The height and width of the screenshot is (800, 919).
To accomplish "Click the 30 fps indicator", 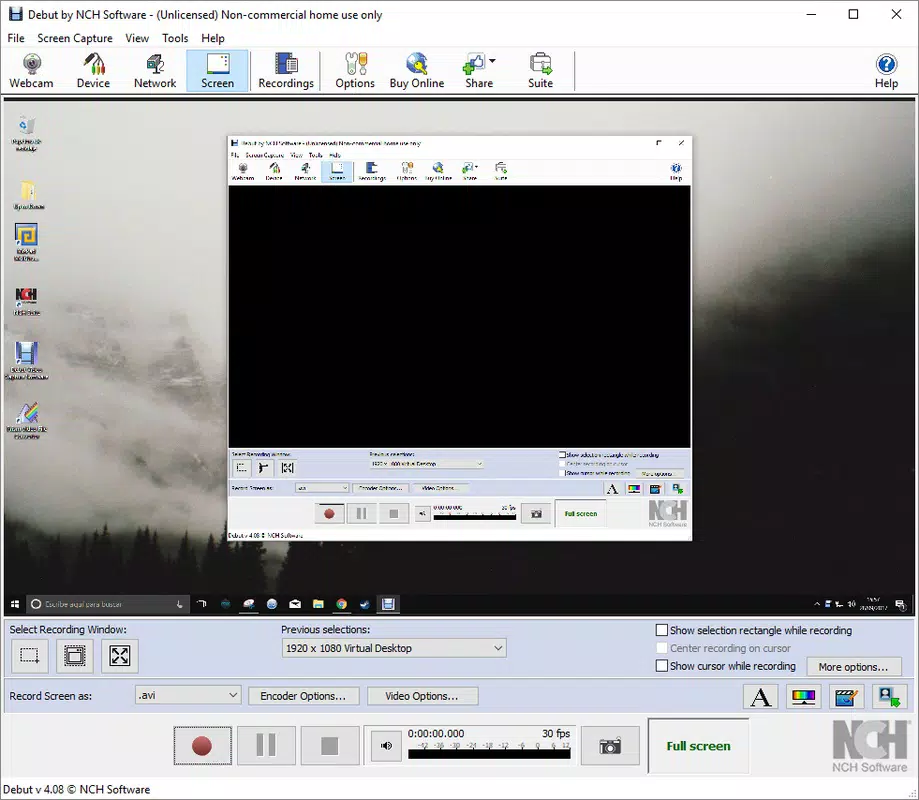I will [556, 734].
